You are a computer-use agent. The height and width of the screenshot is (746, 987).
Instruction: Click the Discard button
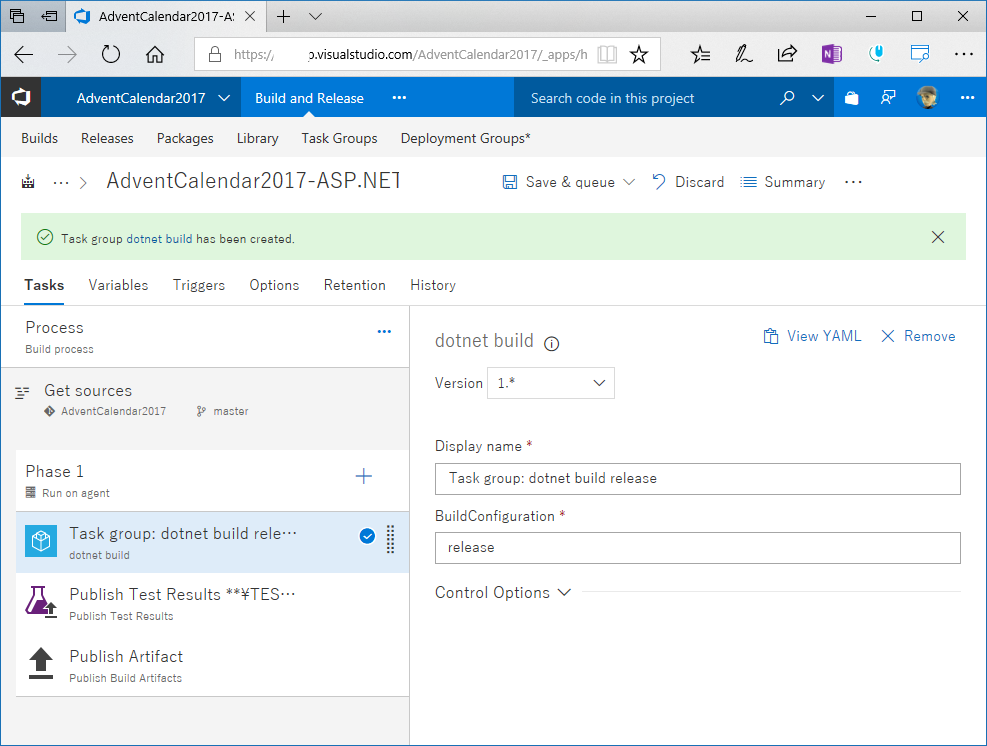(688, 182)
